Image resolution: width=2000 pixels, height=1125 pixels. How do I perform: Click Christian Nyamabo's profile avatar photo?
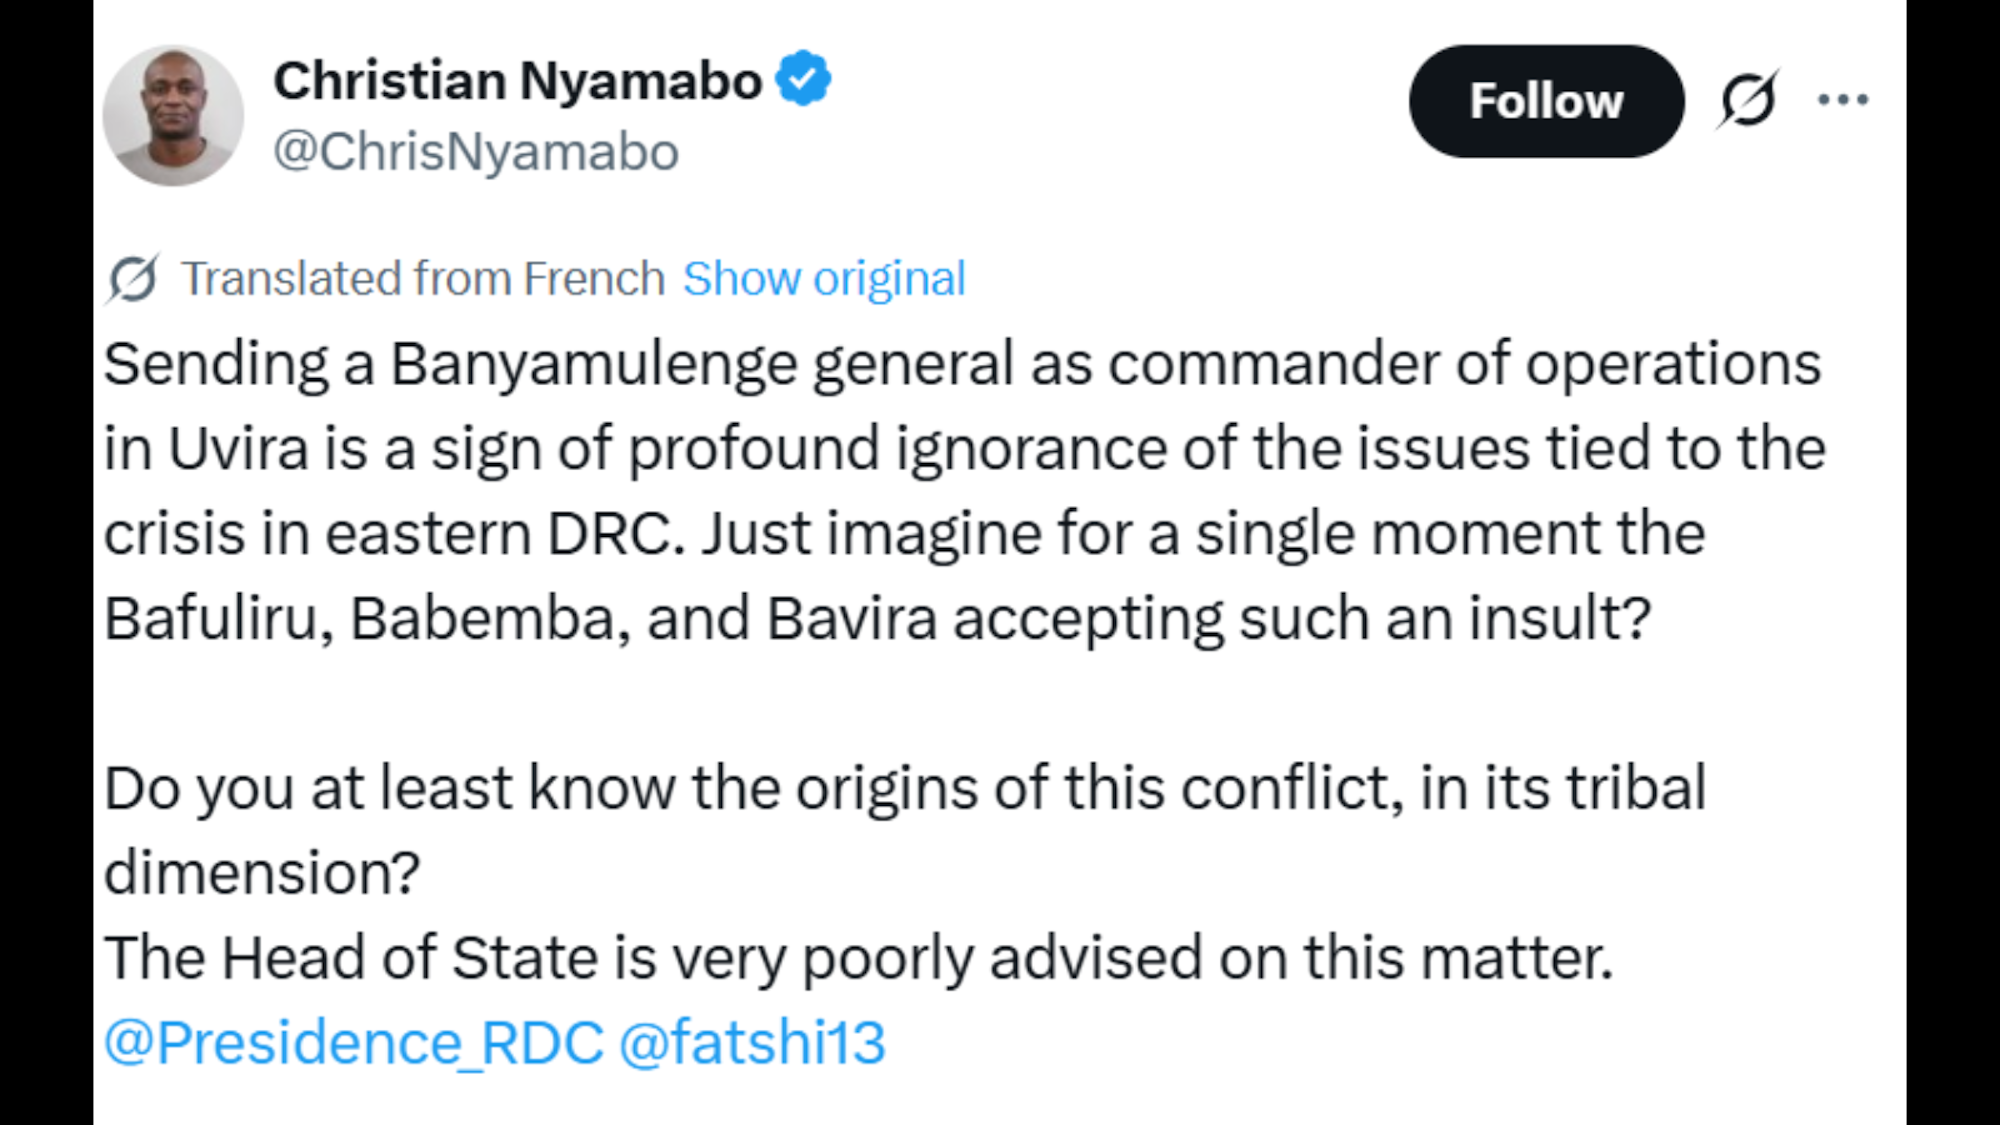coord(173,115)
